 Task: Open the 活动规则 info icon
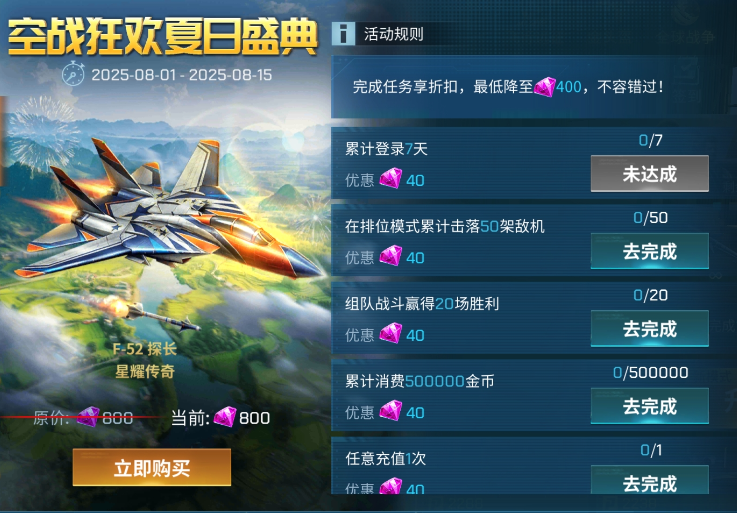pos(343,34)
